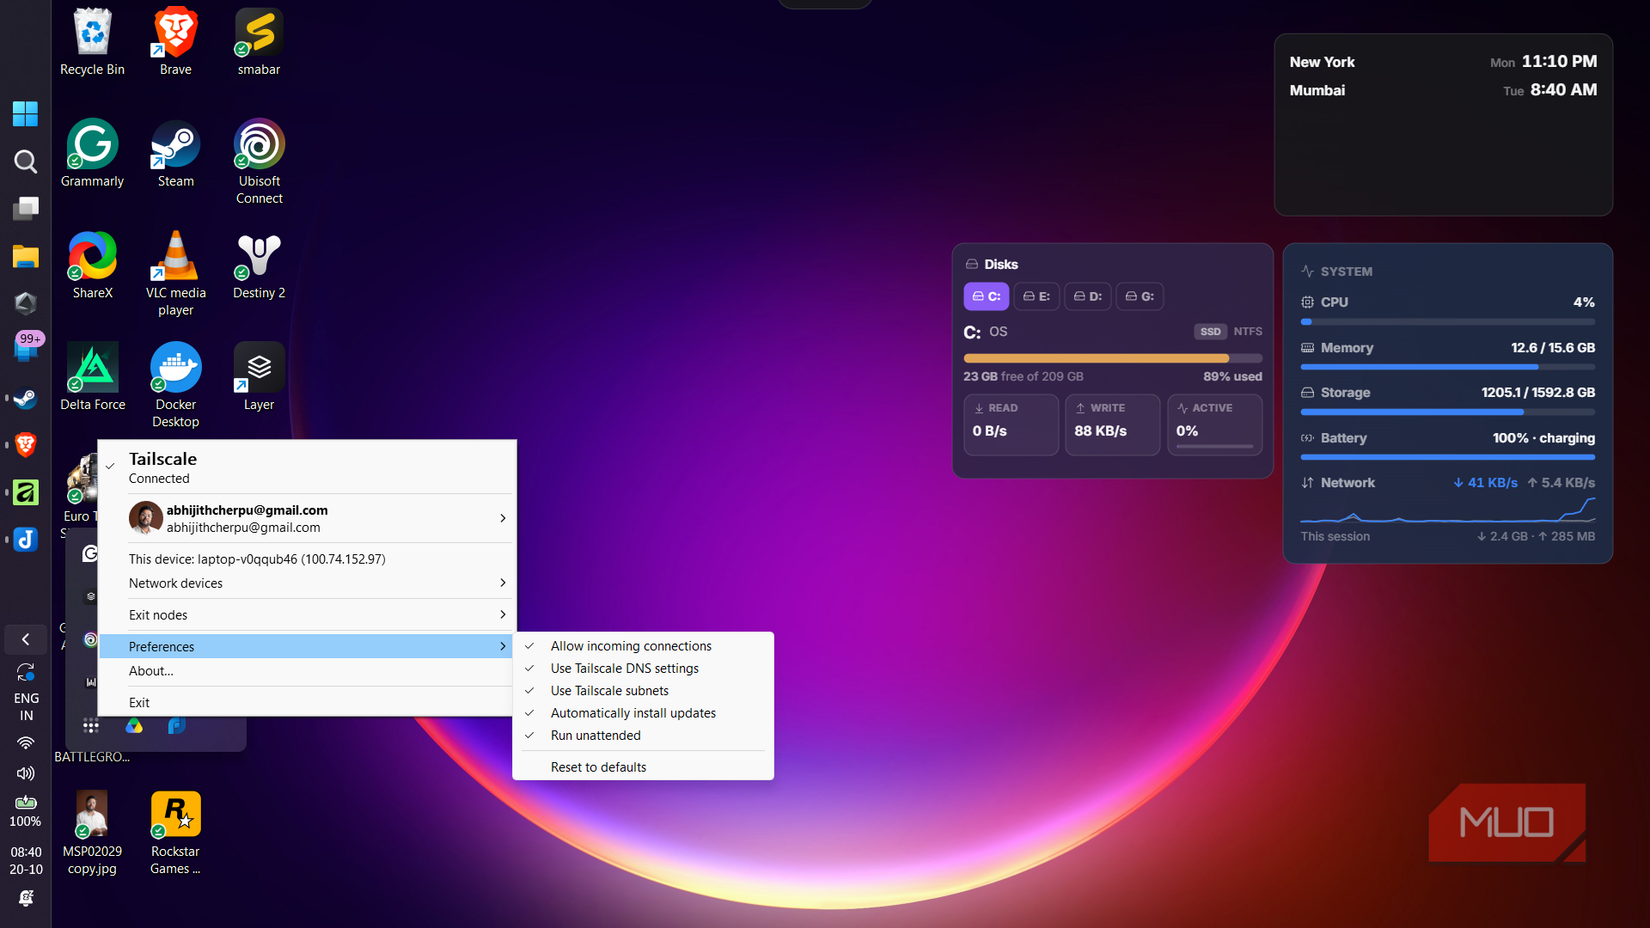Open ShareX desktop icon
The width and height of the screenshot is (1650, 928).
tap(92, 266)
